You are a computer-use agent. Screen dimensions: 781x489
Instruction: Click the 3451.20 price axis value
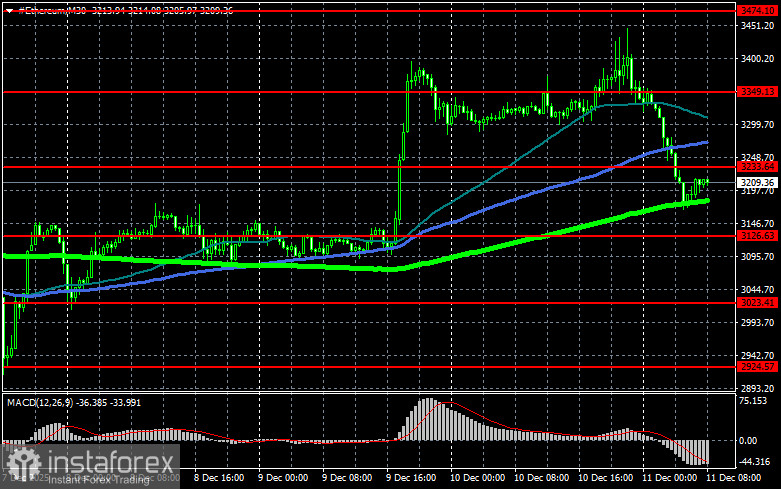click(x=757, y=26)
